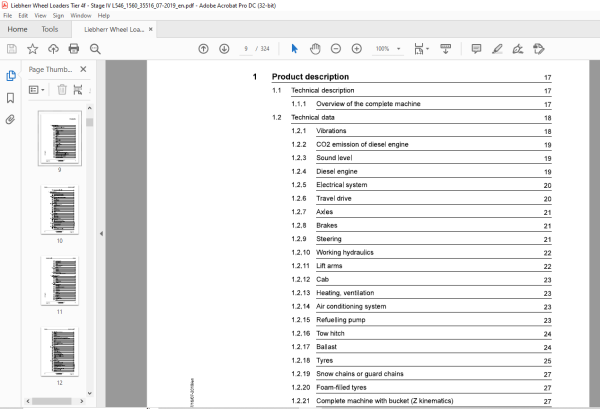Click the thumbnail panel page layout icon
This screenshot has height=409, width=600.
point(78,90)
